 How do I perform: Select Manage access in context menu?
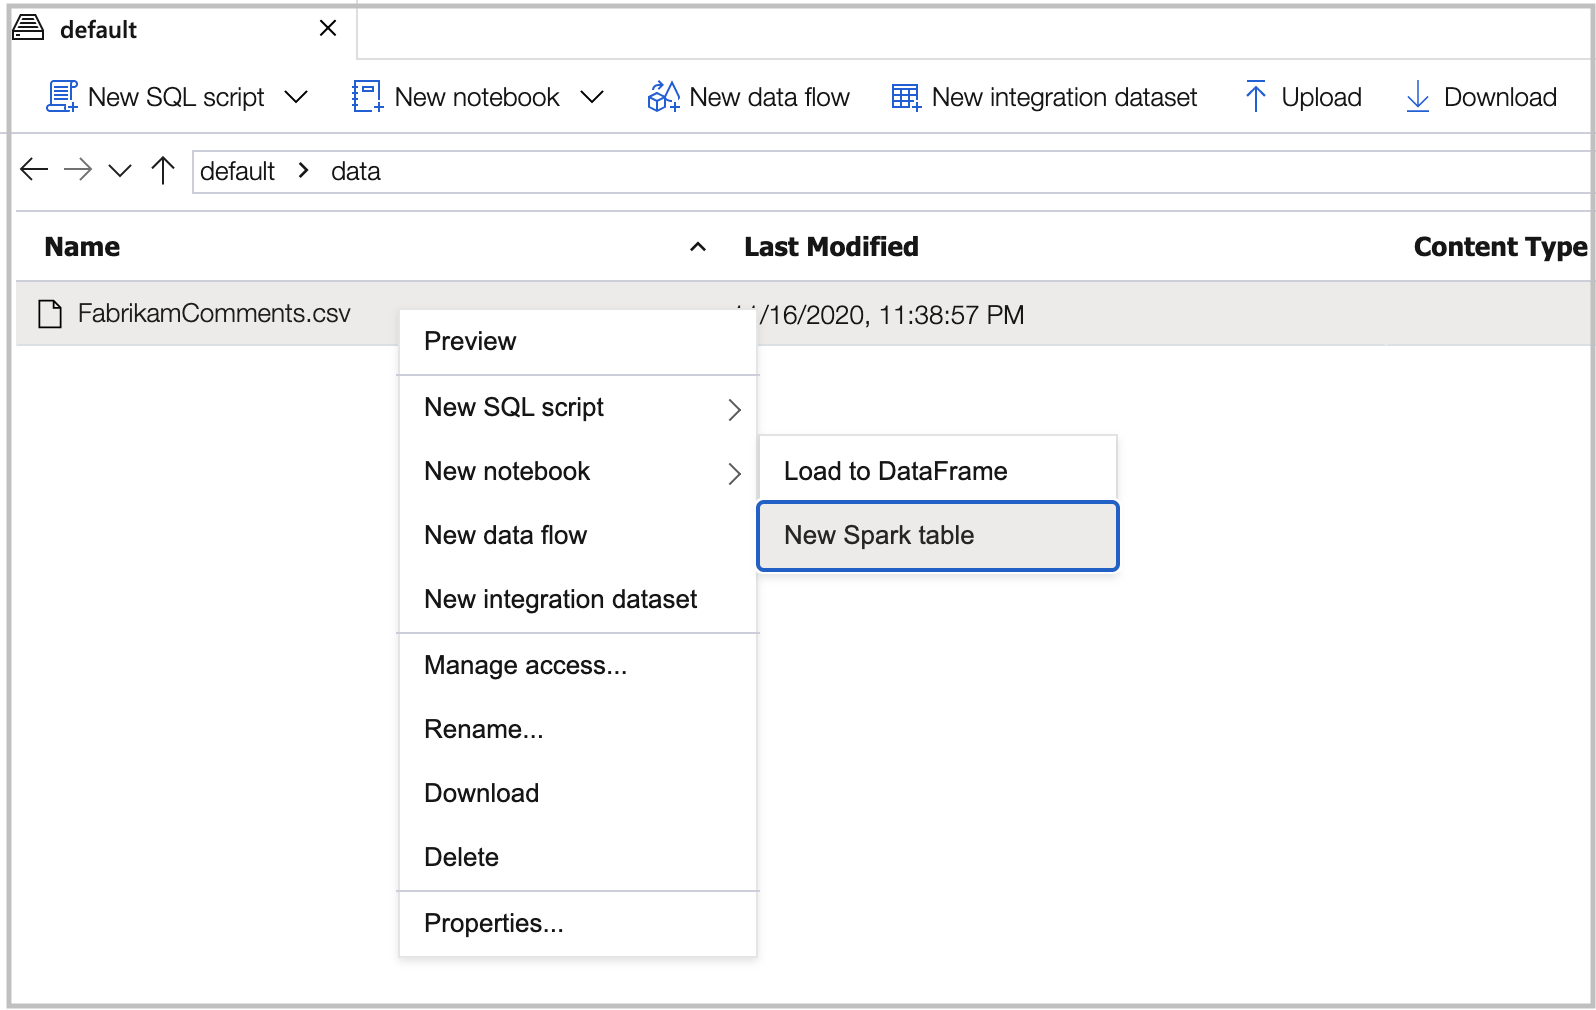click(525, 666)
